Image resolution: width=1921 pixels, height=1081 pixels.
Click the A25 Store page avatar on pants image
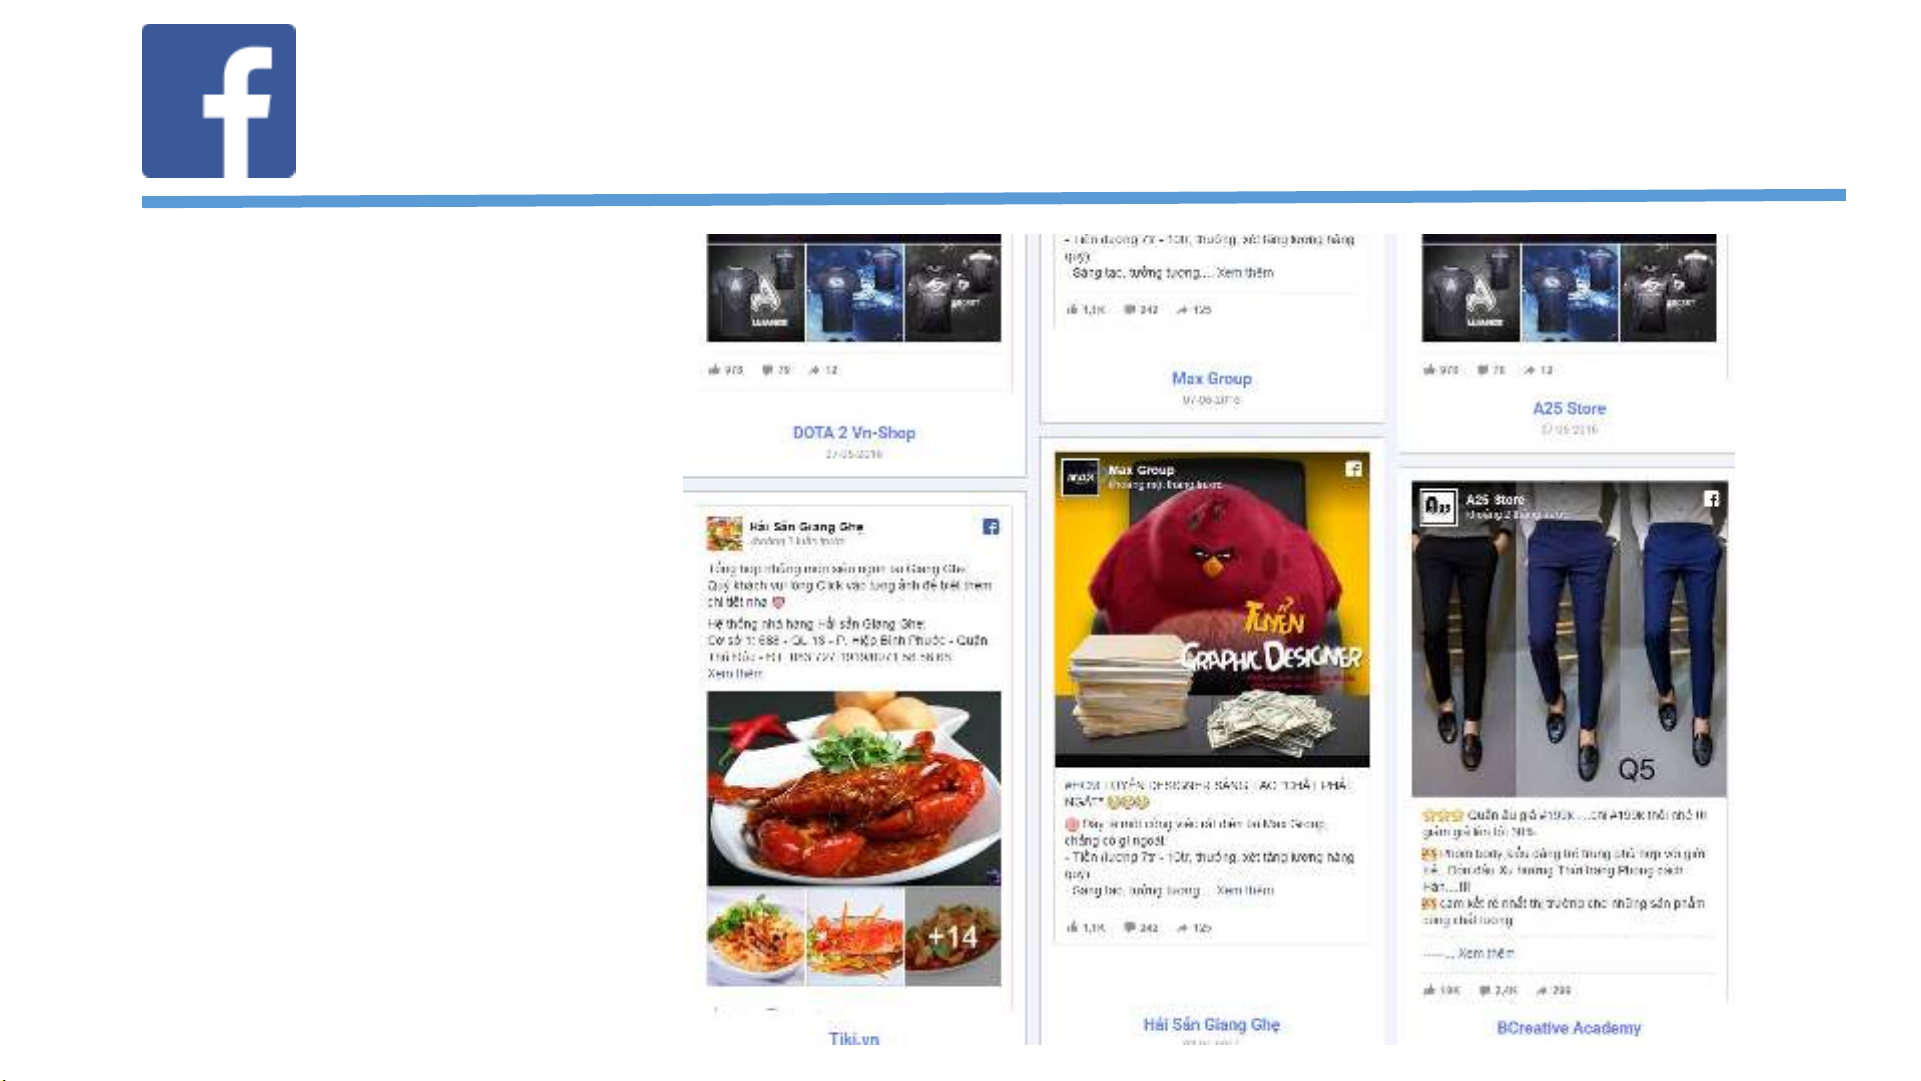point(1438,506)
